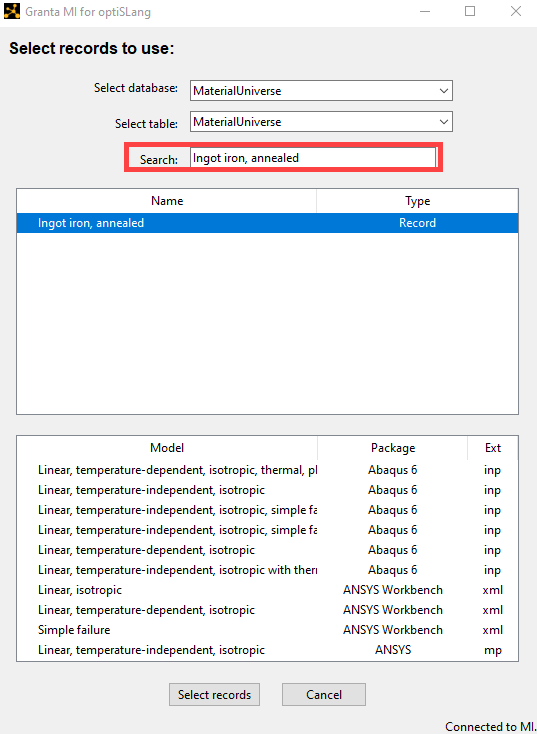
Task: Click into the Search text field
Action: point(313,158)
